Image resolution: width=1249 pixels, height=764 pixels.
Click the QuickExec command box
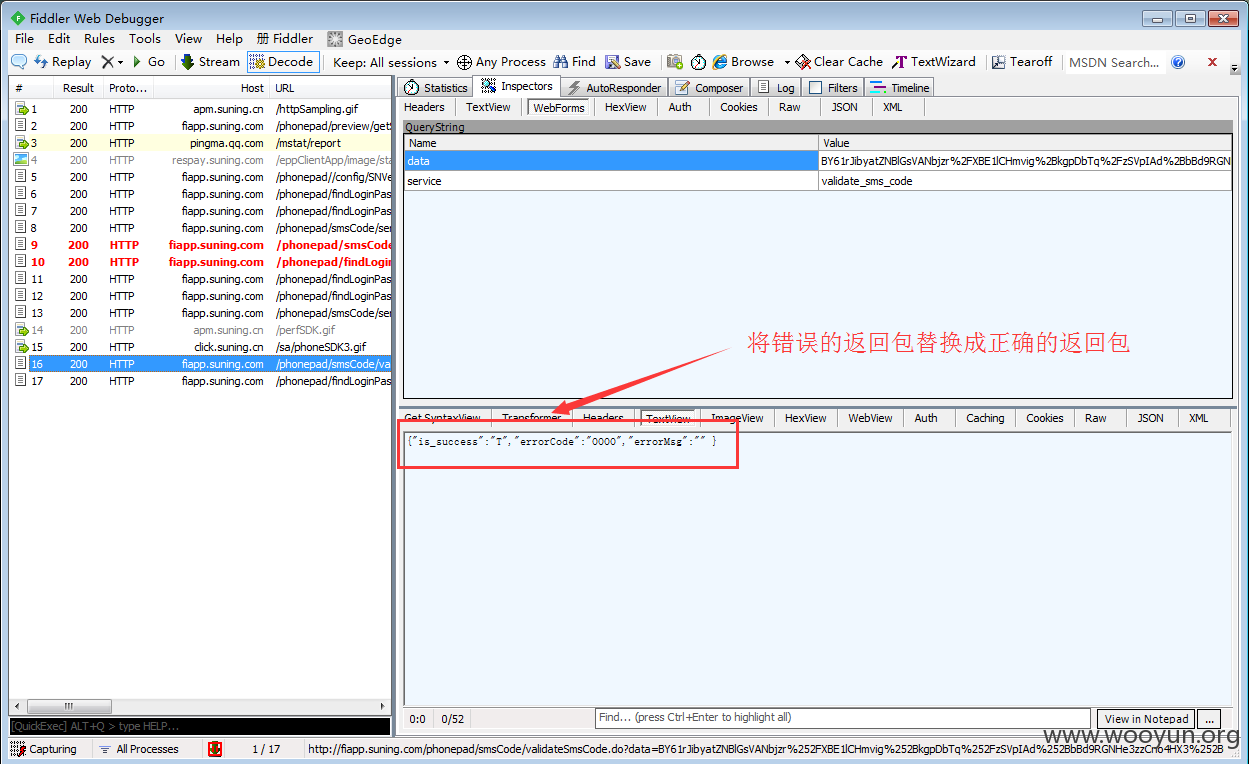coord(200,726)
